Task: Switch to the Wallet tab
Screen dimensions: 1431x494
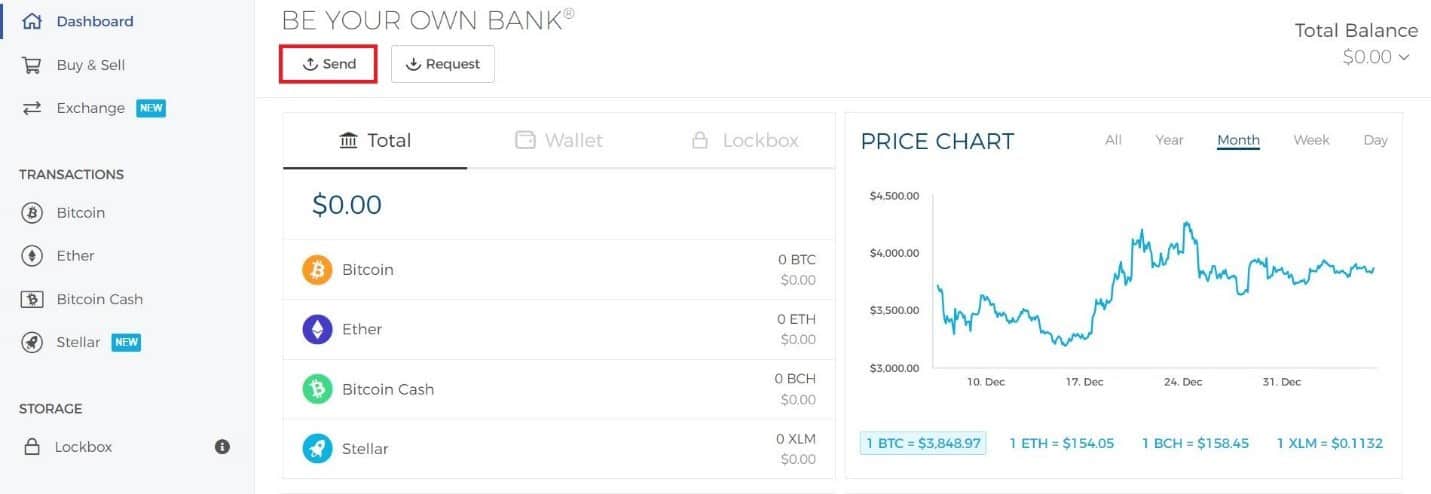Action: (x=559, y=140)
